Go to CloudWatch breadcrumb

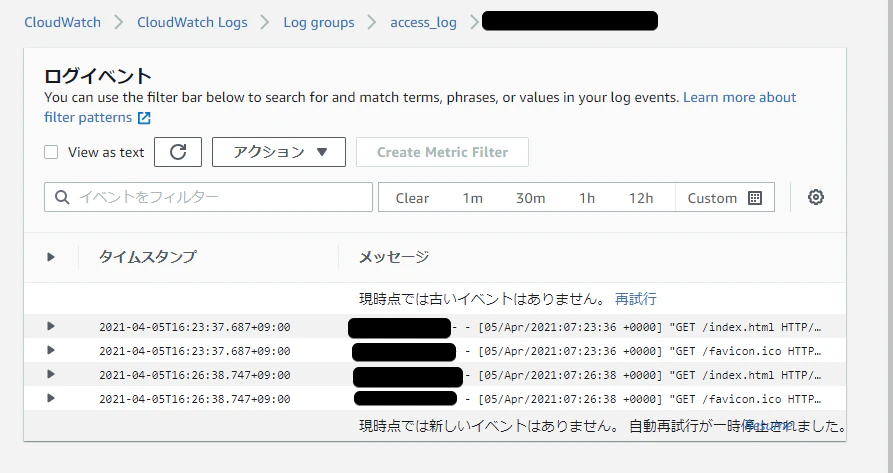[63, 22]
